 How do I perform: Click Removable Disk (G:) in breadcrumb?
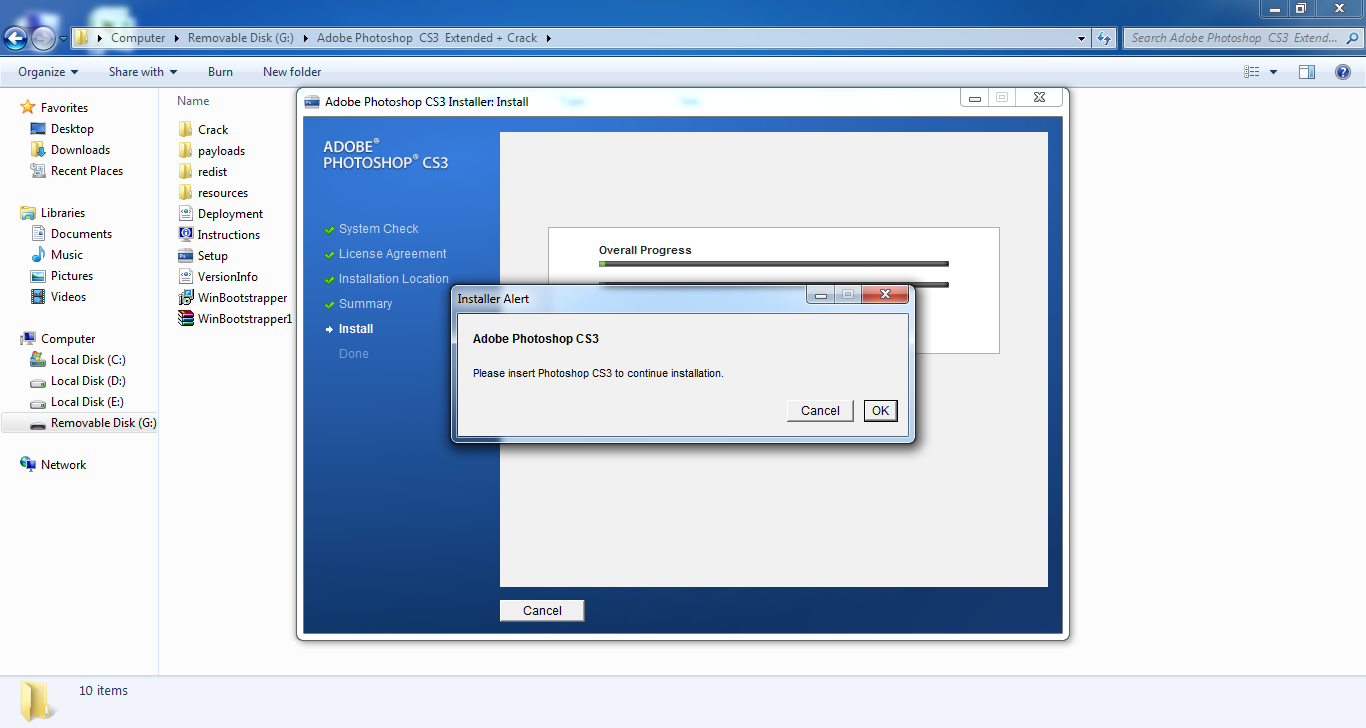tap(241, 38)
